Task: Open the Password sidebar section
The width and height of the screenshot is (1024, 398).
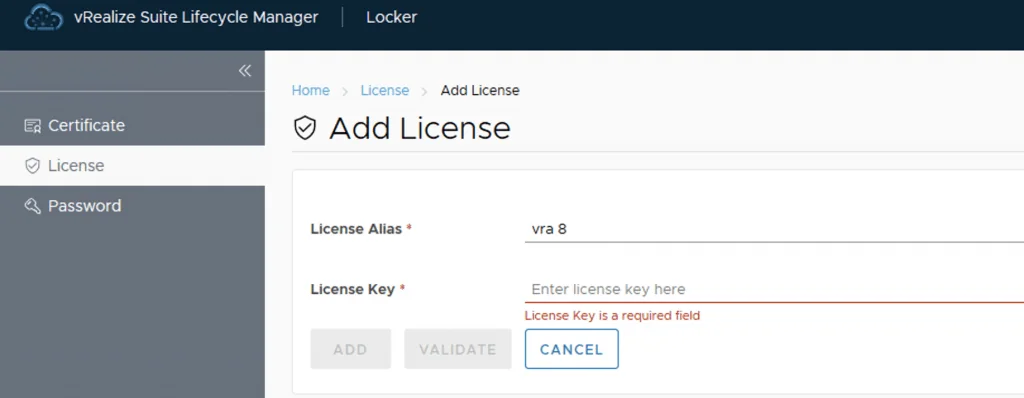Action: point(132,206)
